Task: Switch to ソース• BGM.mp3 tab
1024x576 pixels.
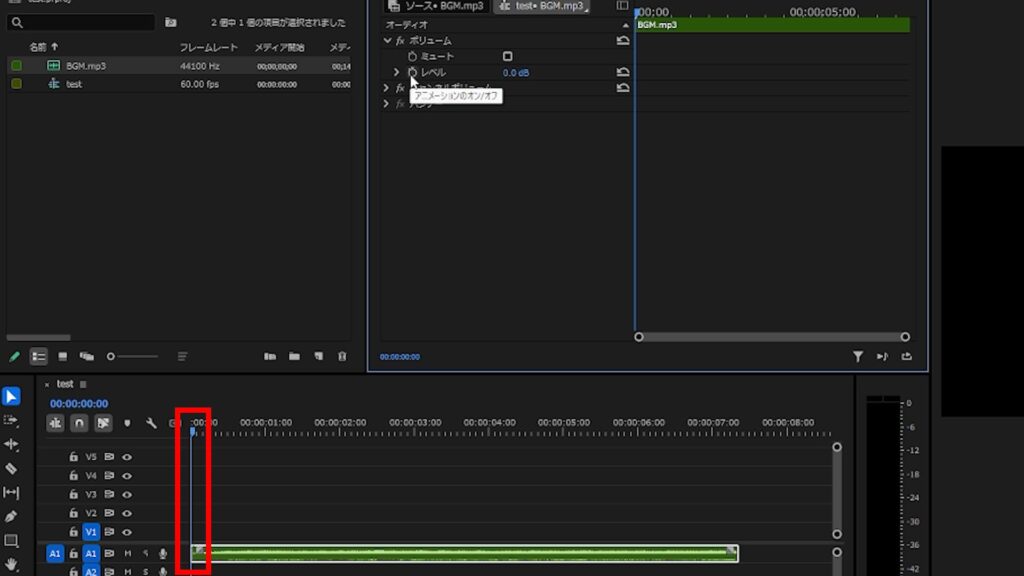Action: pos(436,6)
